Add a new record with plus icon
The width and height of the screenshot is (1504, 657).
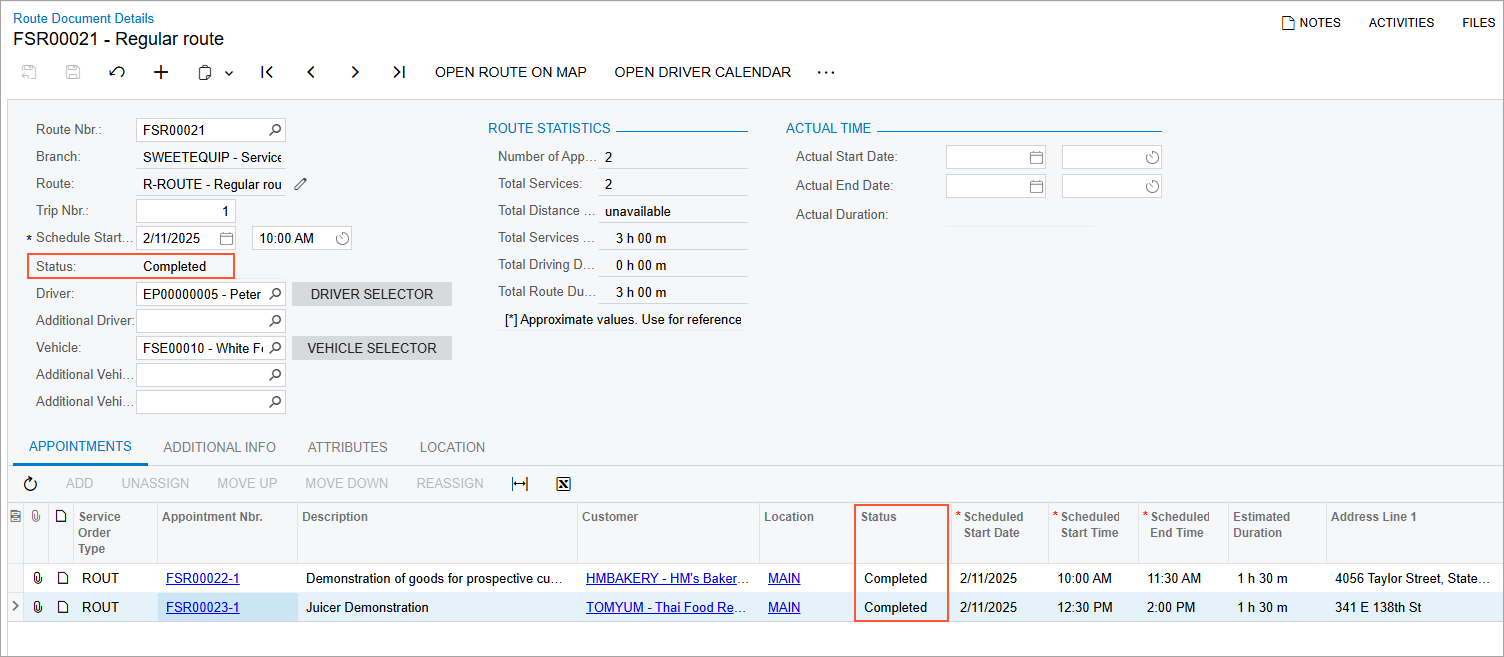click(161, 72)
